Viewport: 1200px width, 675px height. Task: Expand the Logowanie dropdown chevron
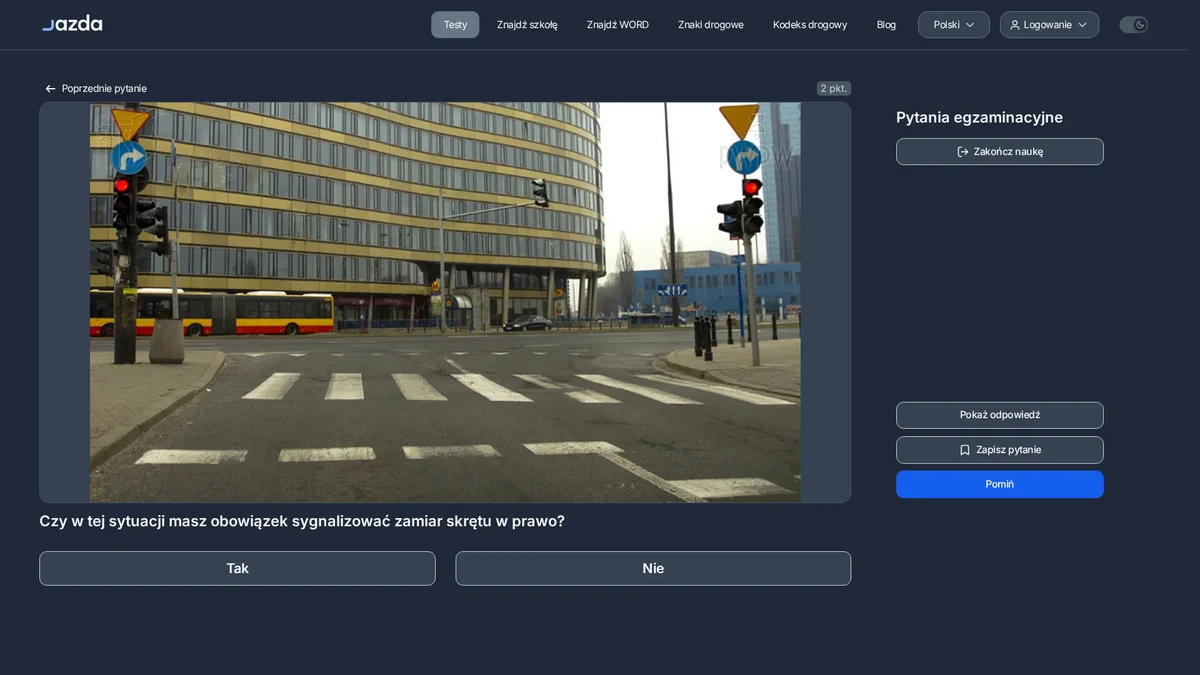pos(1083,25)
